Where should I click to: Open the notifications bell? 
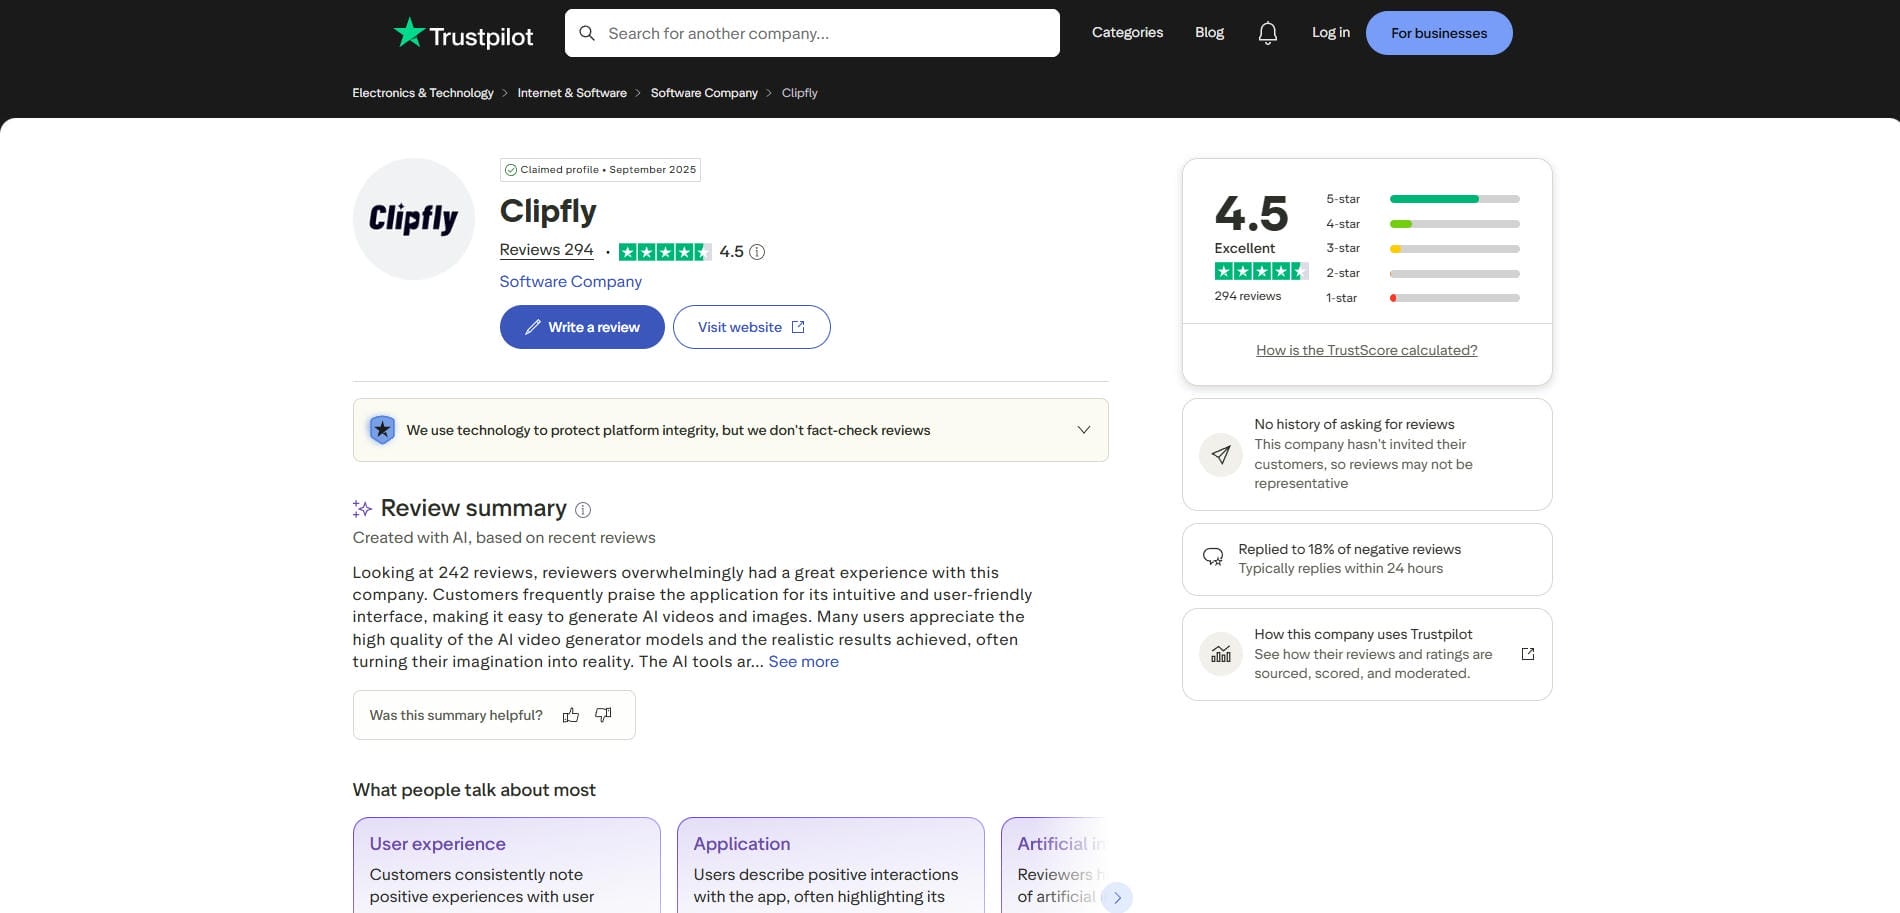(1268, 33)
